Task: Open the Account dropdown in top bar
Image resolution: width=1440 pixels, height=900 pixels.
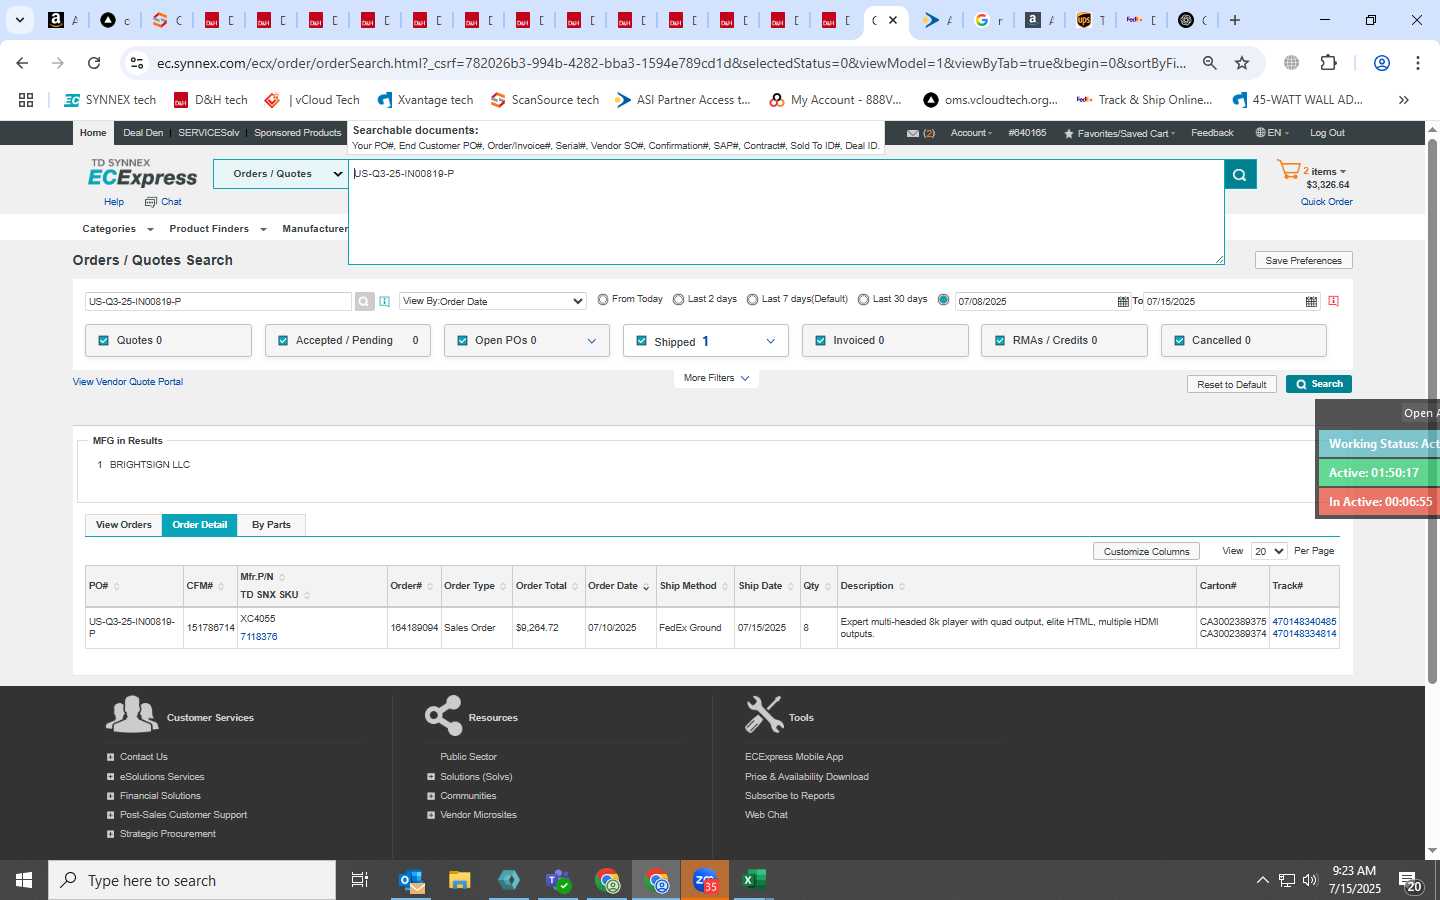Action: coord(971,133)
